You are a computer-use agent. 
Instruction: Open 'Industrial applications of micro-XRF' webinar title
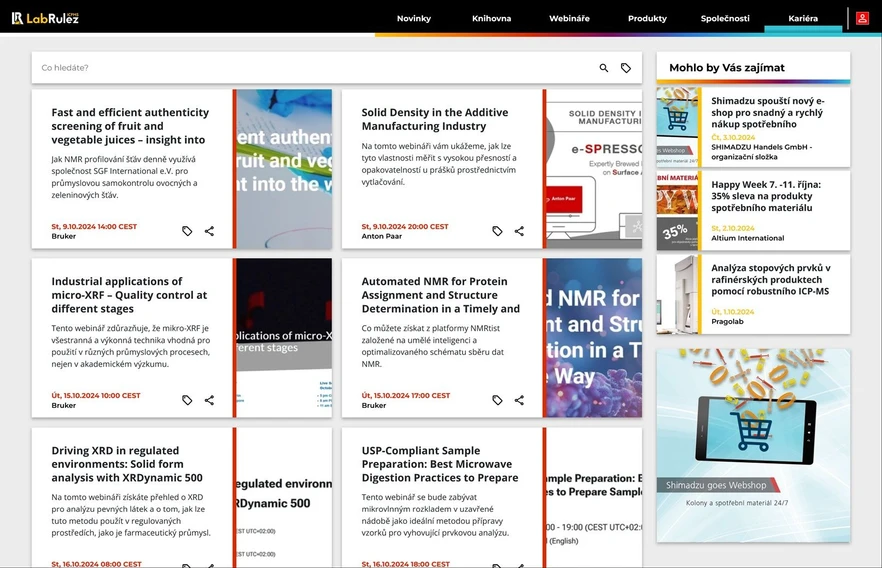click(x=129, y=295)
